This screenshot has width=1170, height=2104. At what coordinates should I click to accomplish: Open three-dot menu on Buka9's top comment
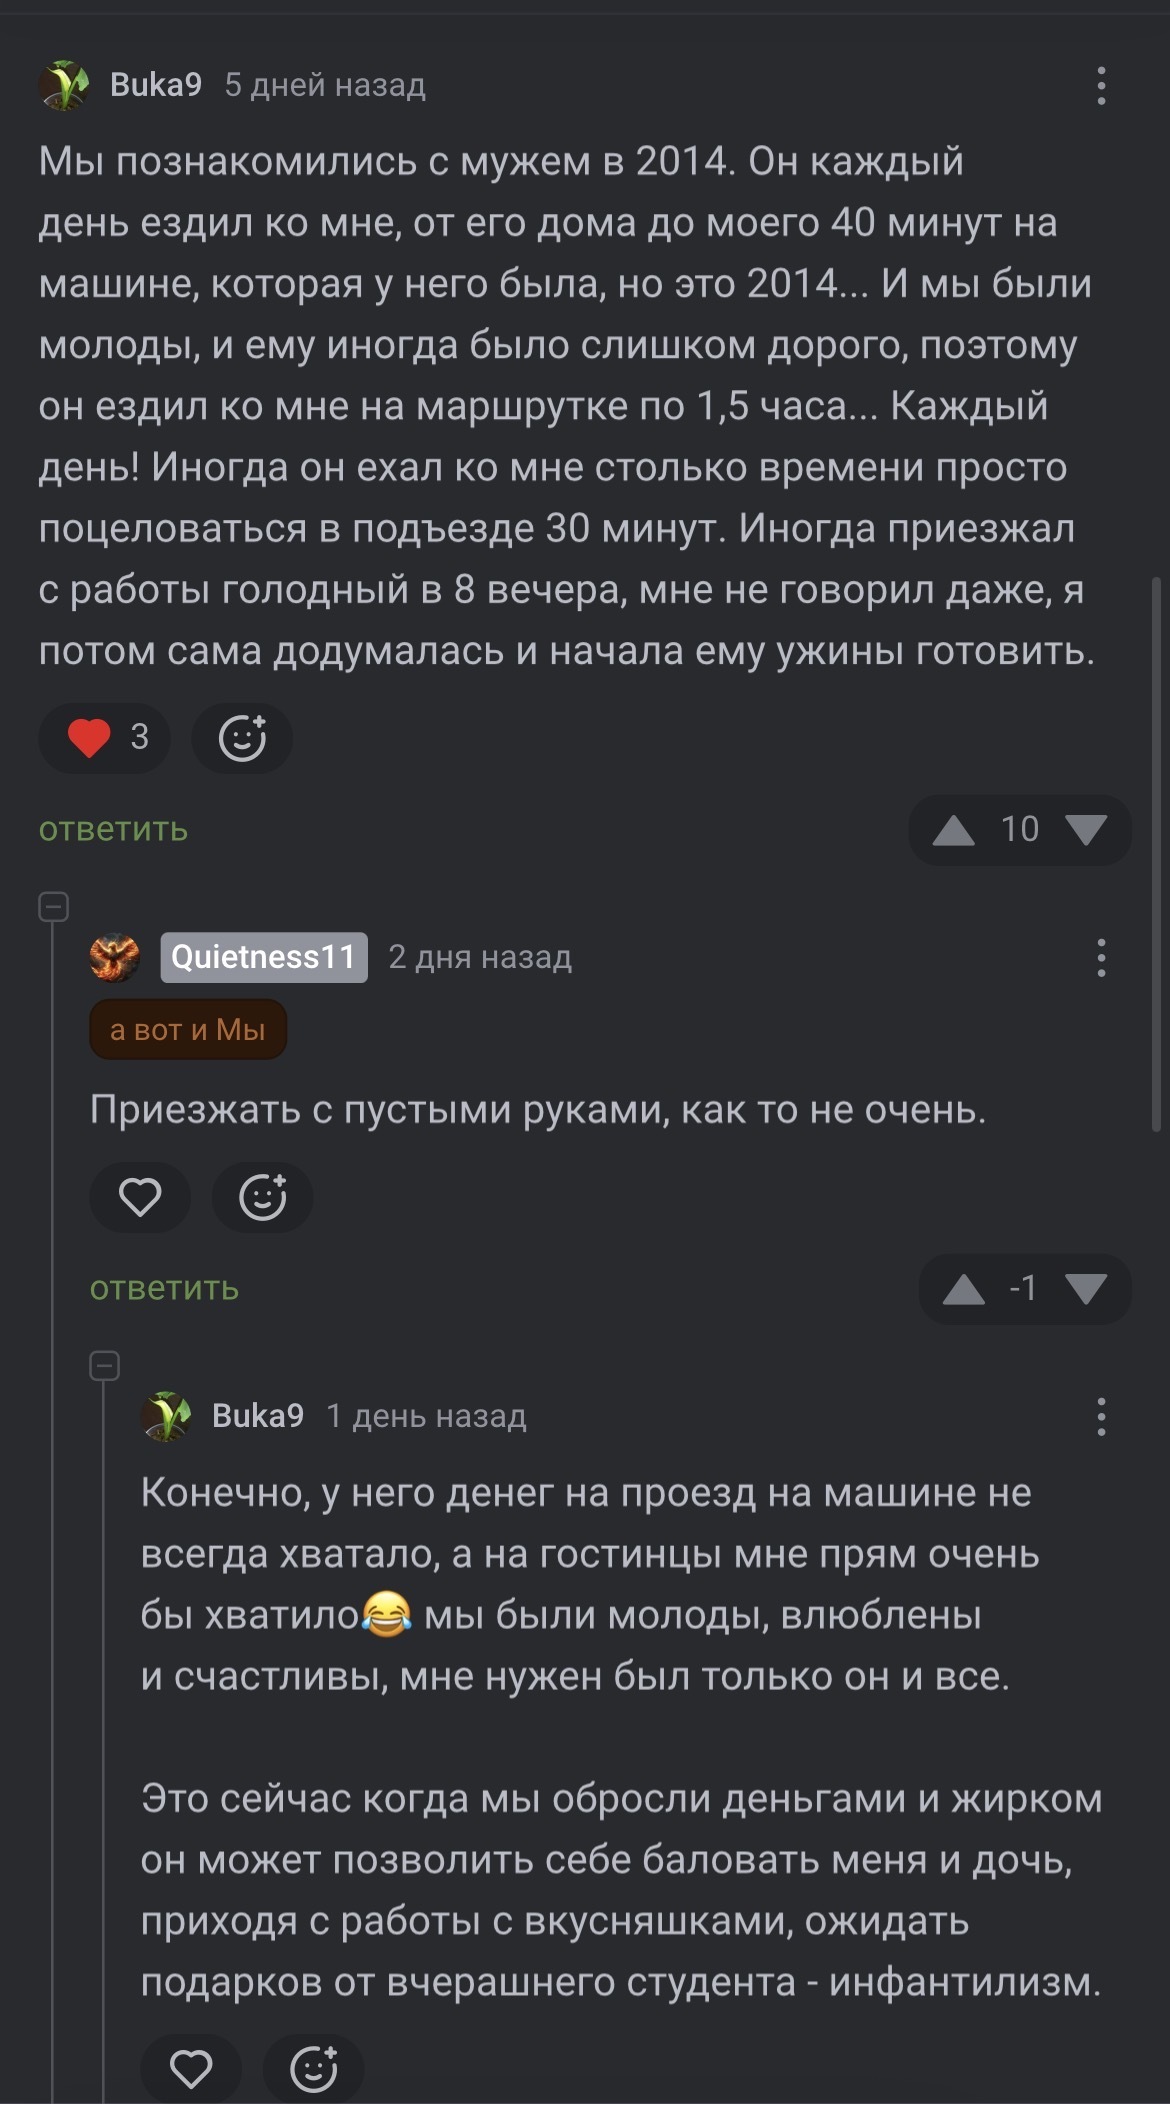[1101, 86]
